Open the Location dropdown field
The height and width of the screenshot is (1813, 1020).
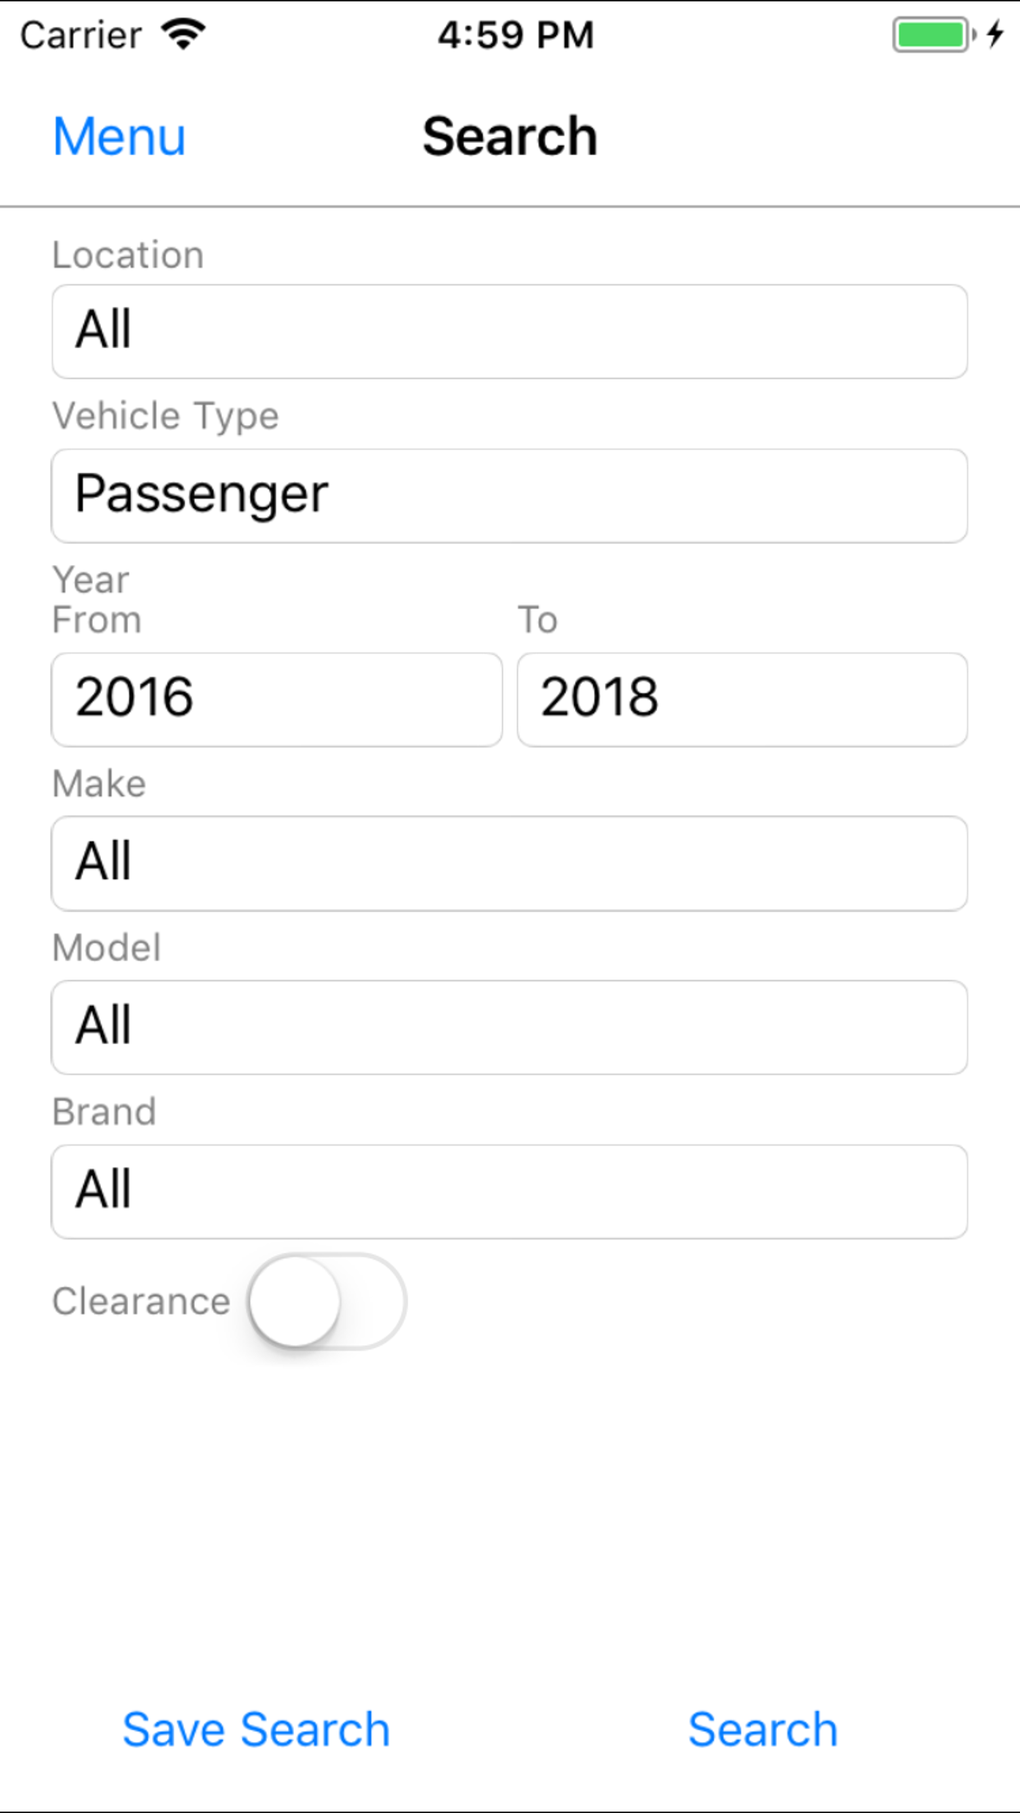point(509,332)
